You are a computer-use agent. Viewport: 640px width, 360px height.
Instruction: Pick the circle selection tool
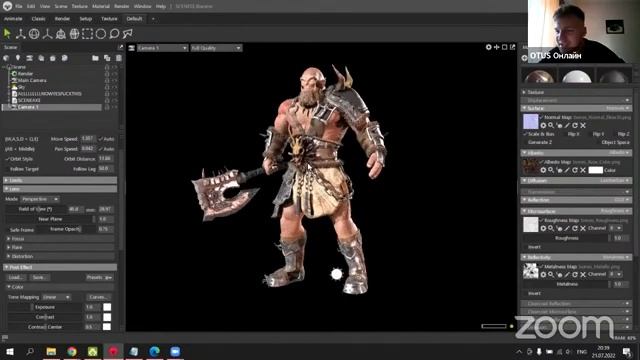(101, 34)
